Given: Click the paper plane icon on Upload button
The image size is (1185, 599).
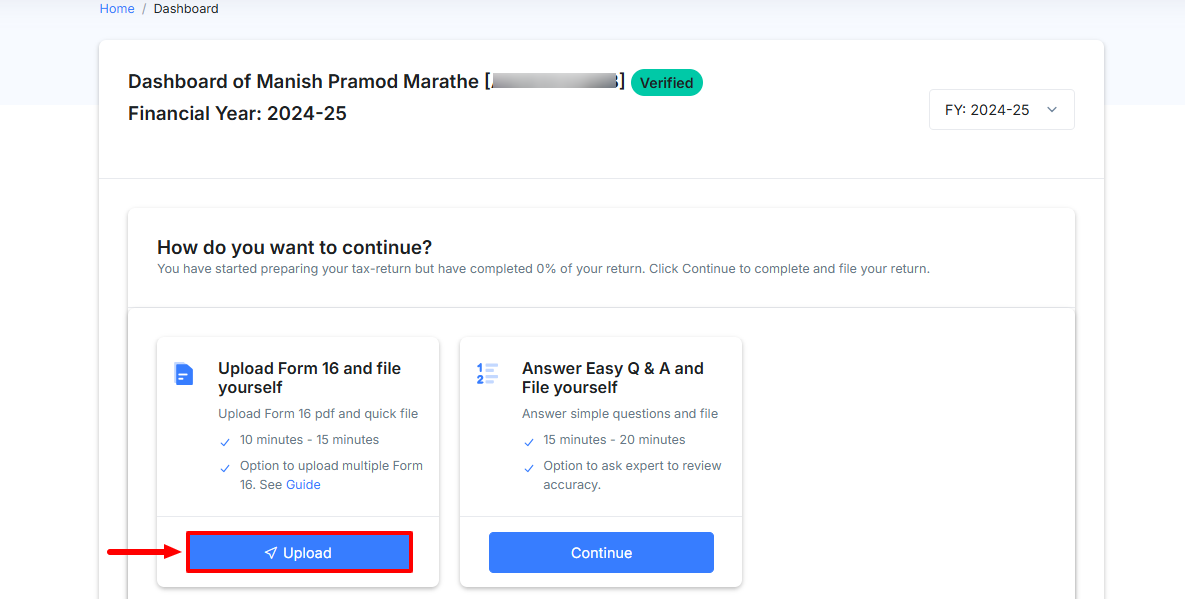Looking at the screenshot, I should click(271, 553).
